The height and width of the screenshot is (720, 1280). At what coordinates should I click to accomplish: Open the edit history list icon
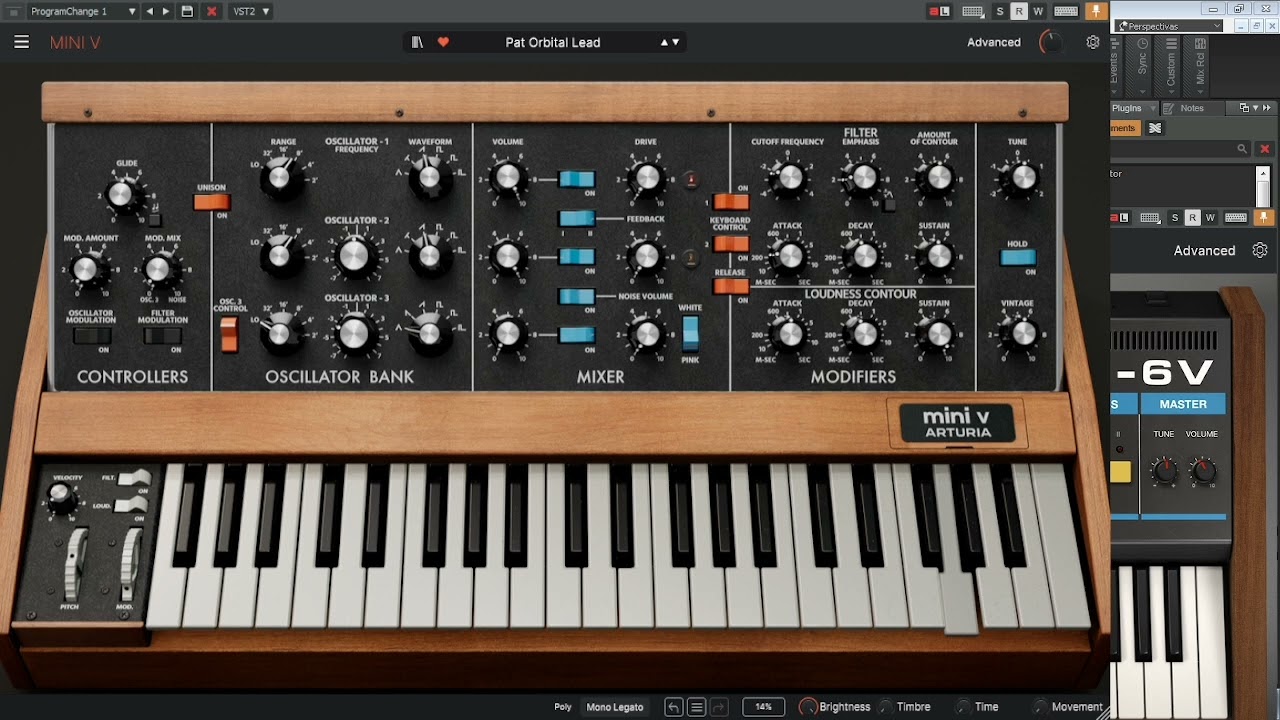[697, 707]
